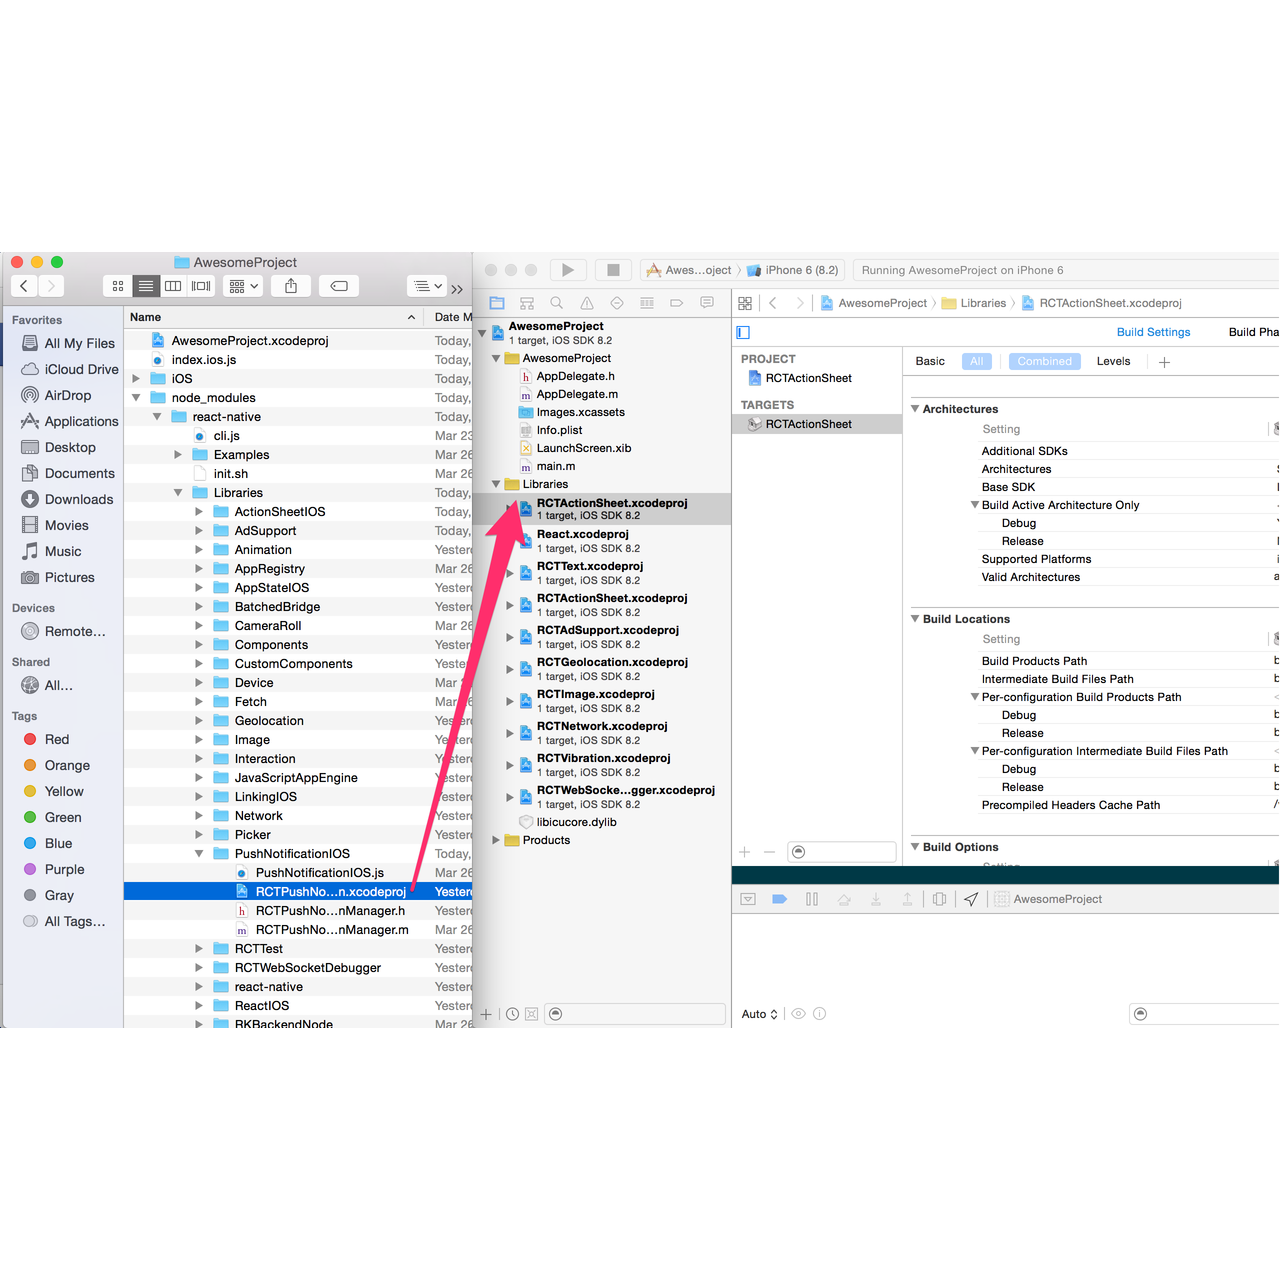Collapse the Build Locations section
The height and width of the screenshot is (1280, 1280).
coord(913,618)
